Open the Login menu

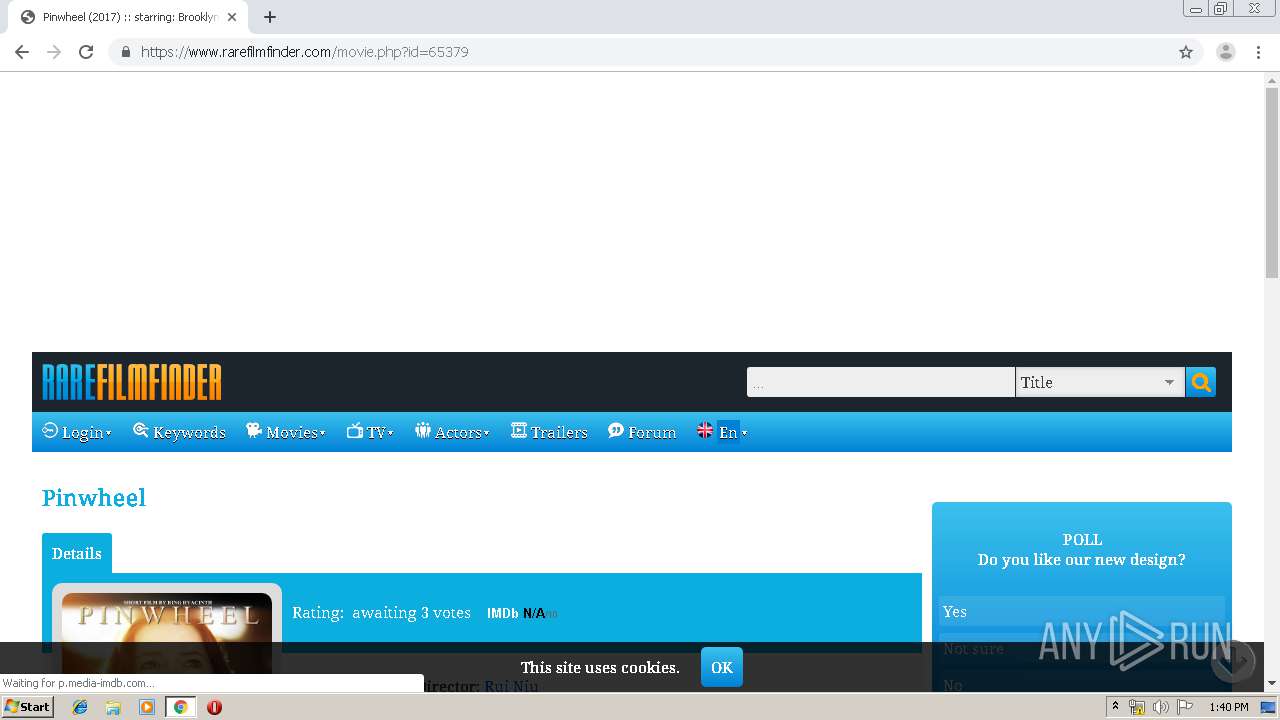pyautogui.click(x=77, y=432)
